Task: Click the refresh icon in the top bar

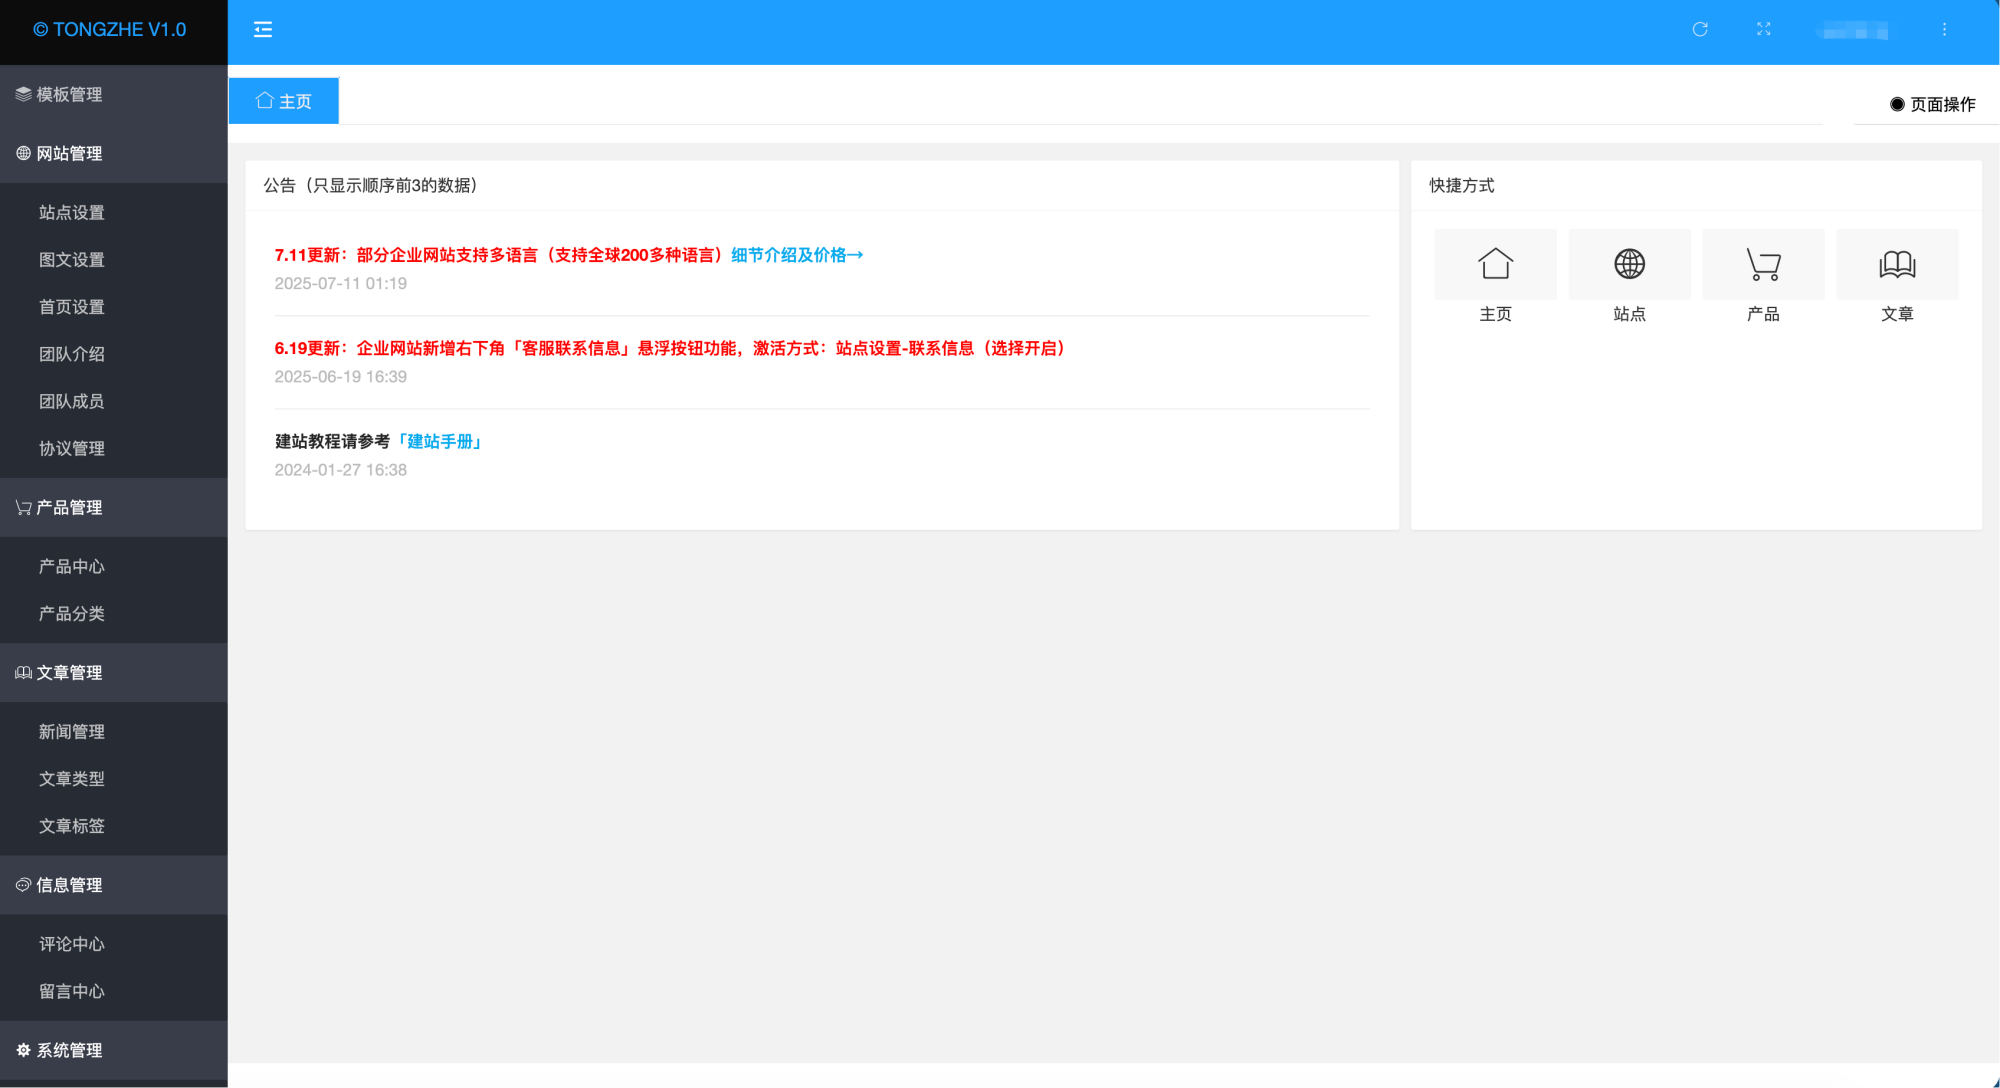Action: point(1700,29)
